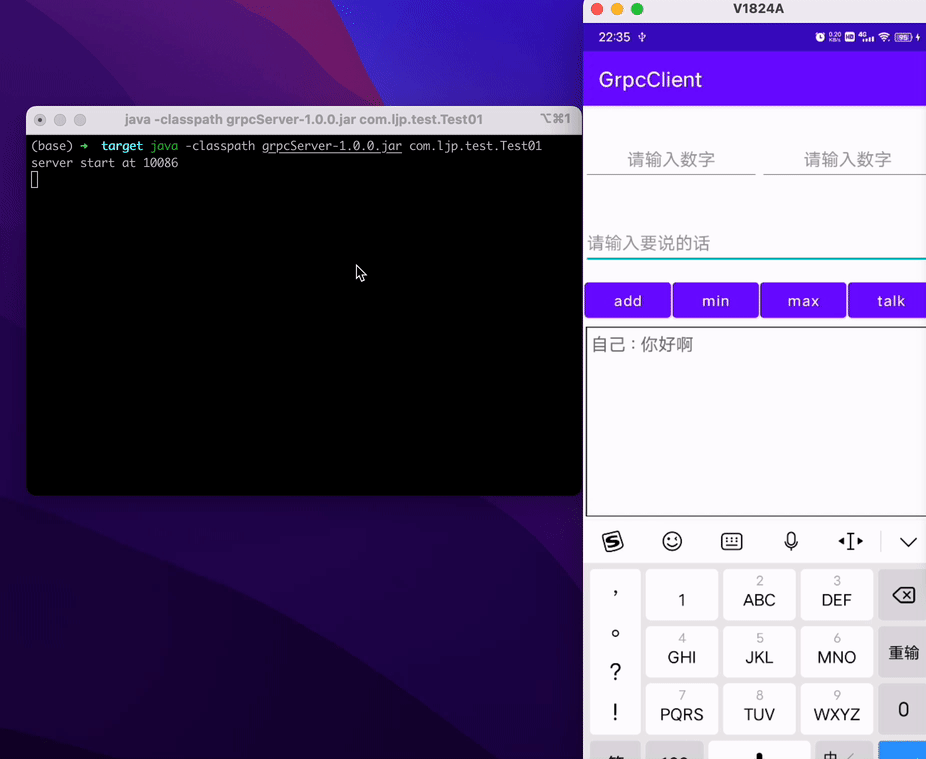Tap the exclamation mark punctuation key
This screenshot has height=759, width=926.
615,712
